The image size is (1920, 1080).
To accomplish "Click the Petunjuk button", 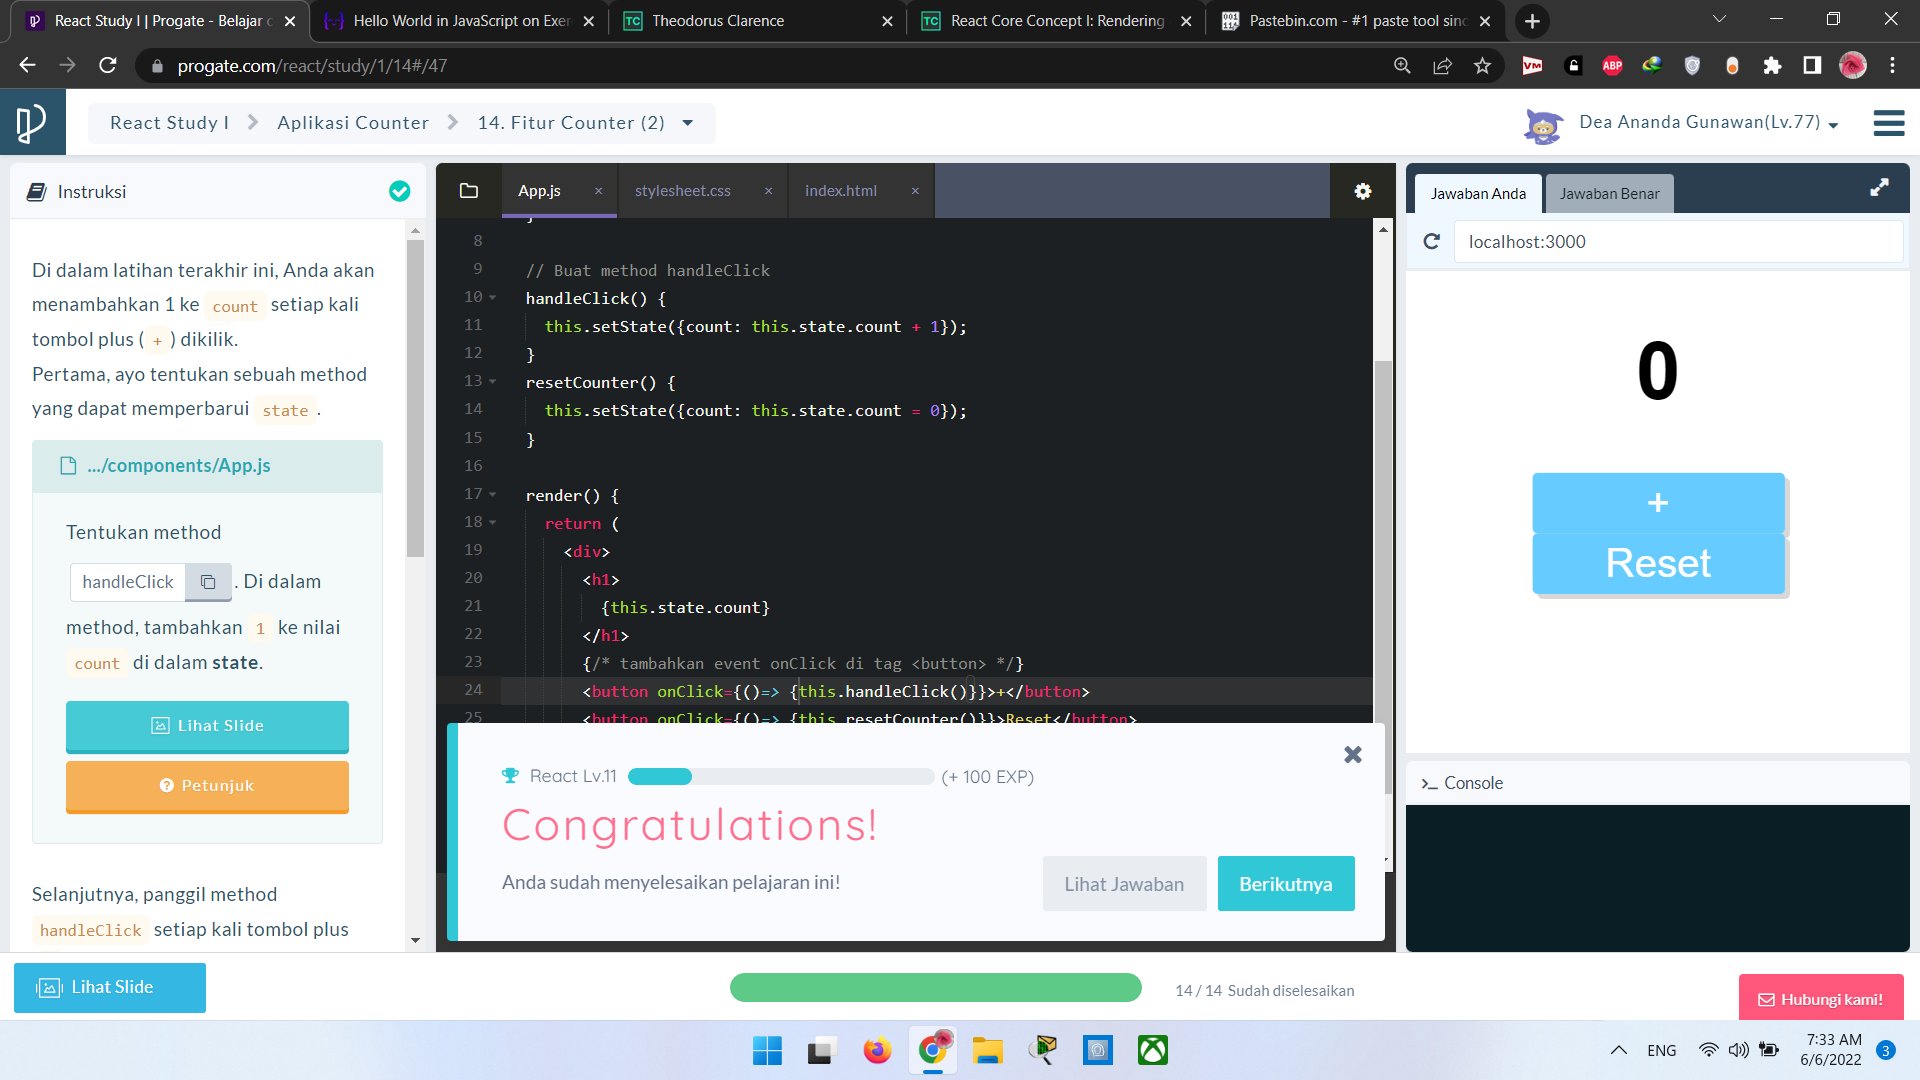I will [x=207, y=786].
